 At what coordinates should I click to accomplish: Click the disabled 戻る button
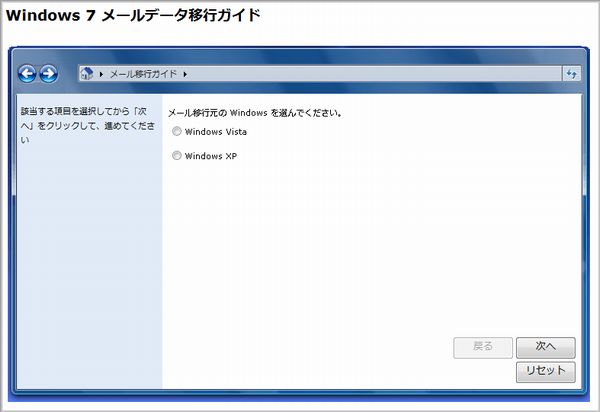(x=483, y=347)
